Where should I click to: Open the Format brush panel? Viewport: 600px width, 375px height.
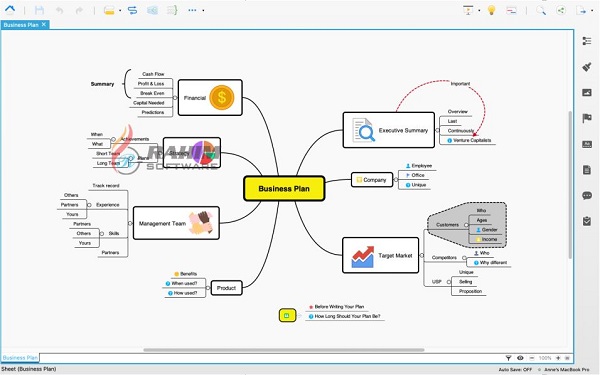click(587, 67)
